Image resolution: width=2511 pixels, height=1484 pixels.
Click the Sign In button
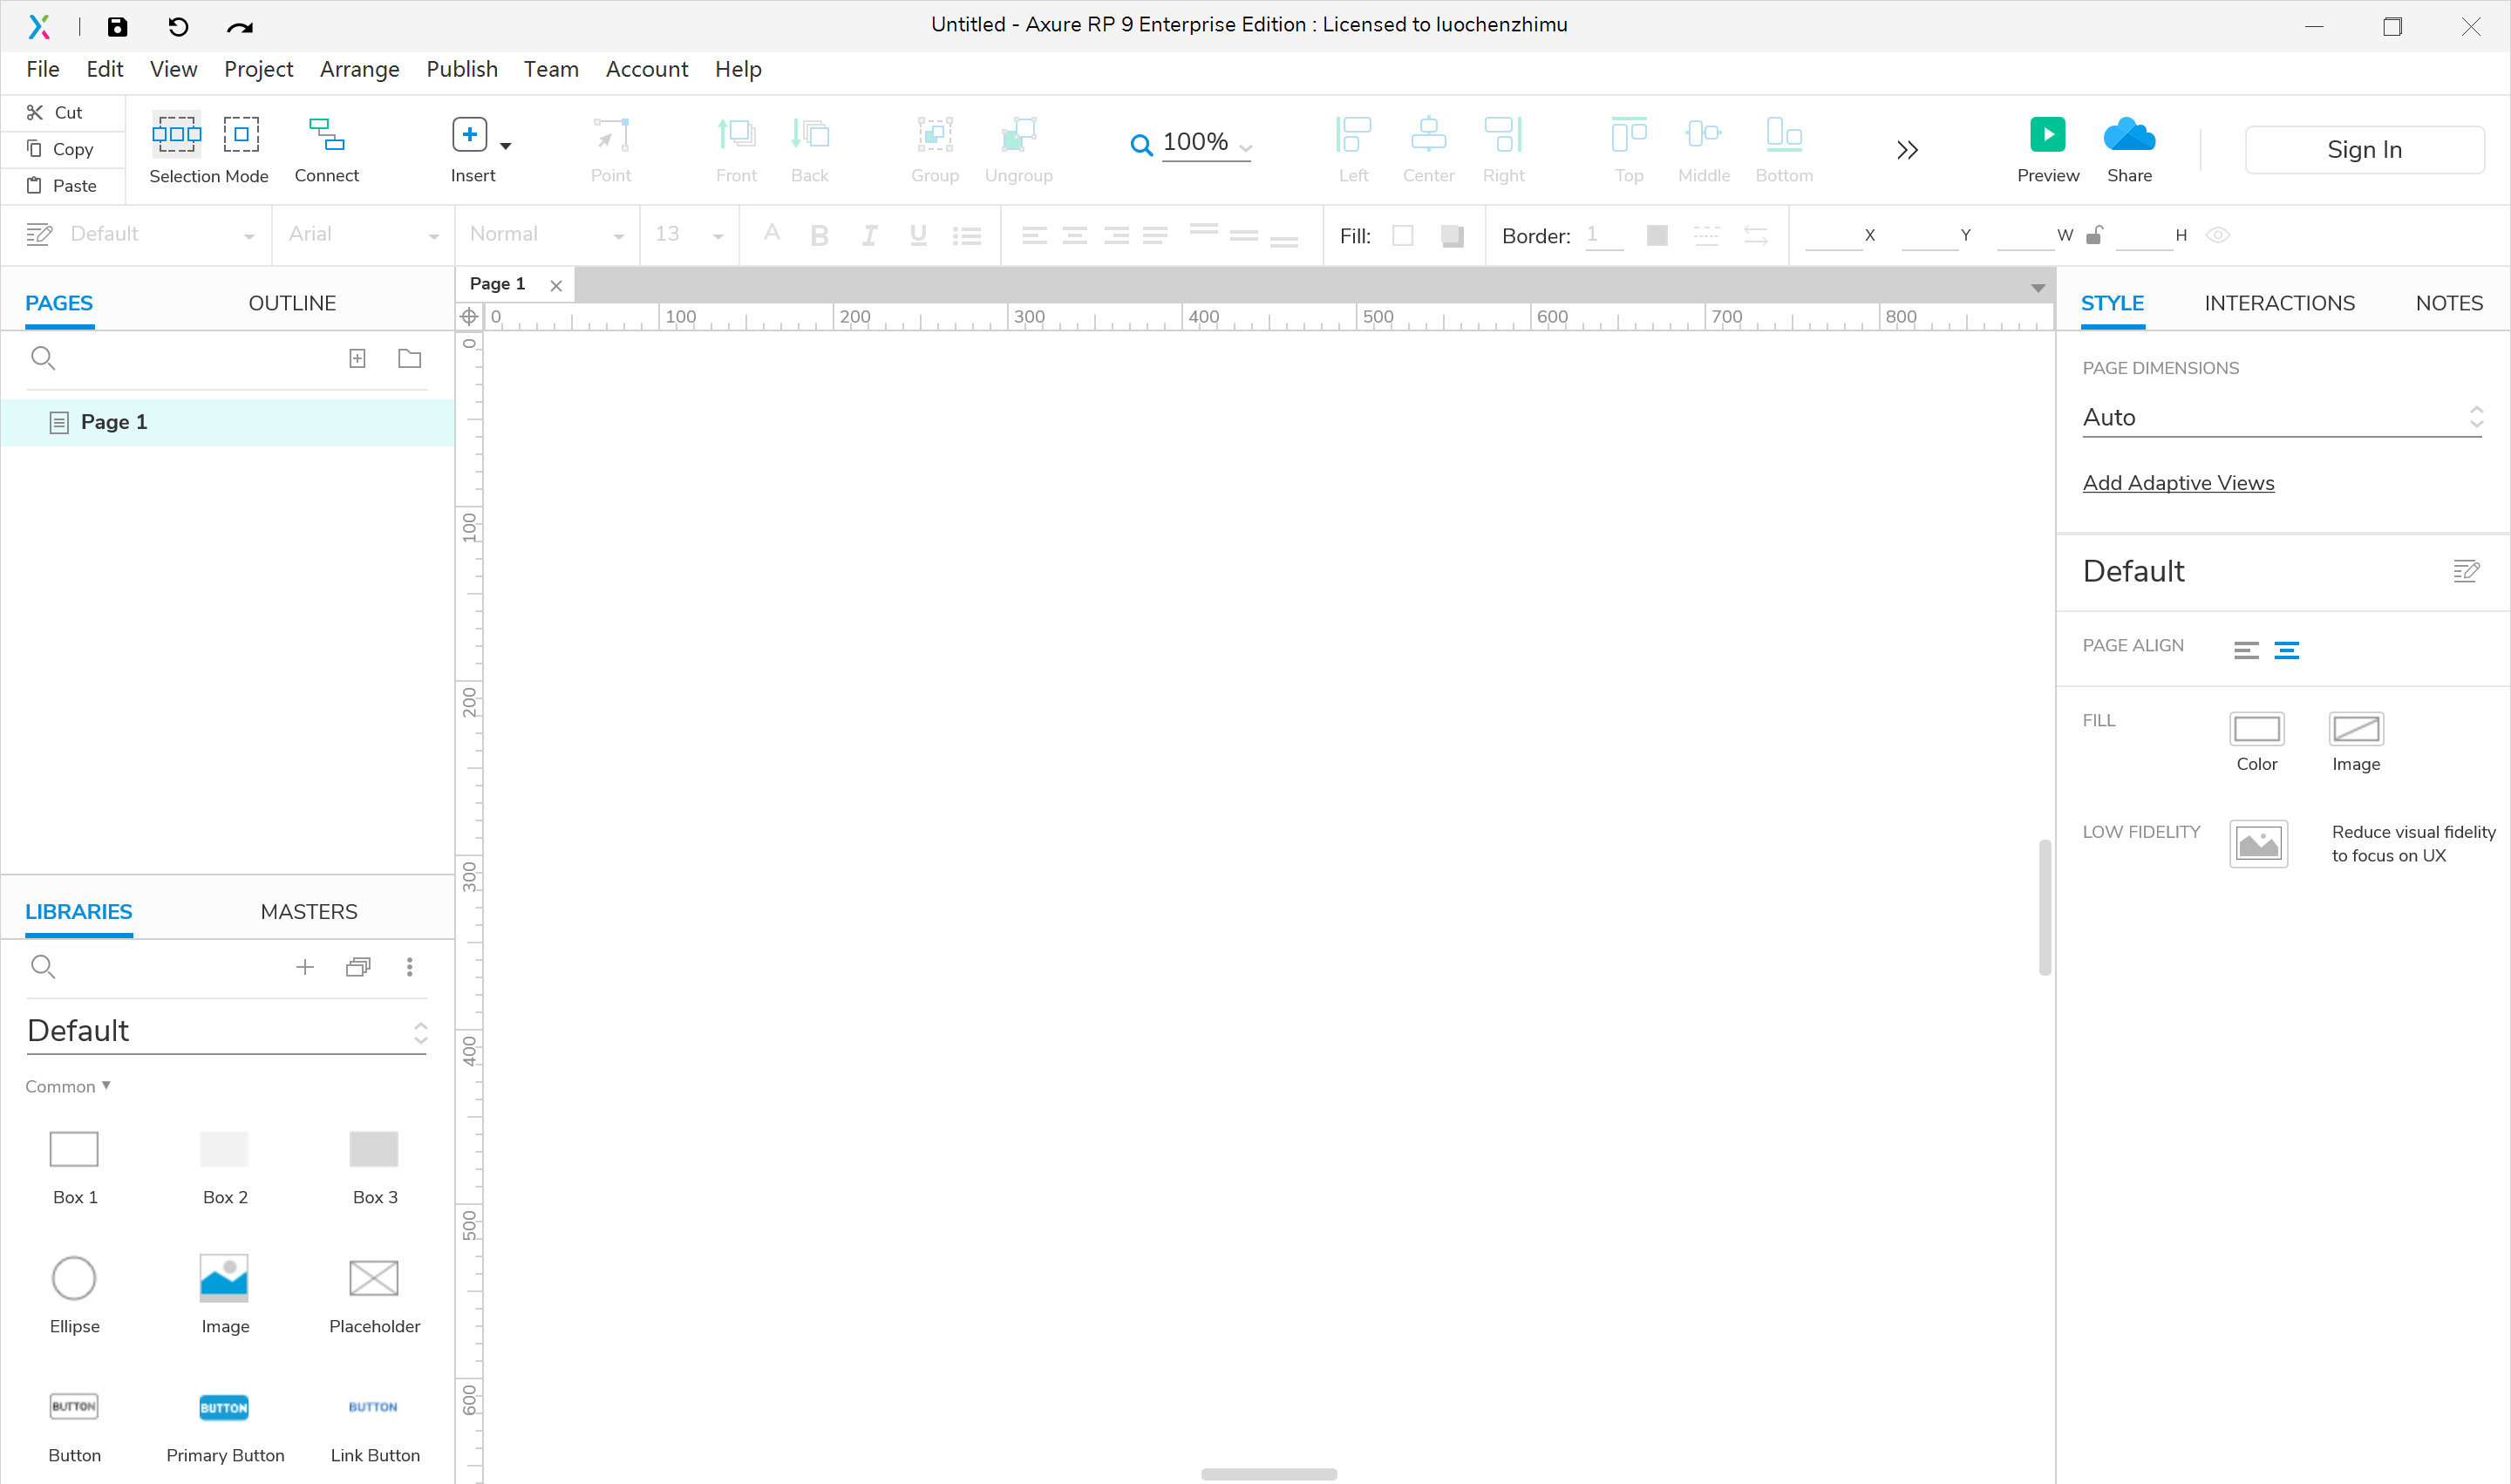coord(2364,149)
